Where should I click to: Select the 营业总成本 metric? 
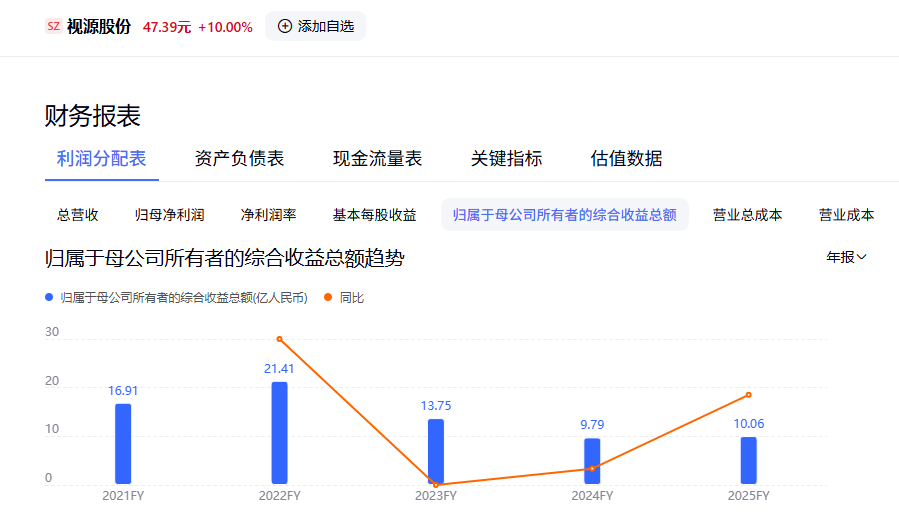pos(747,215)
